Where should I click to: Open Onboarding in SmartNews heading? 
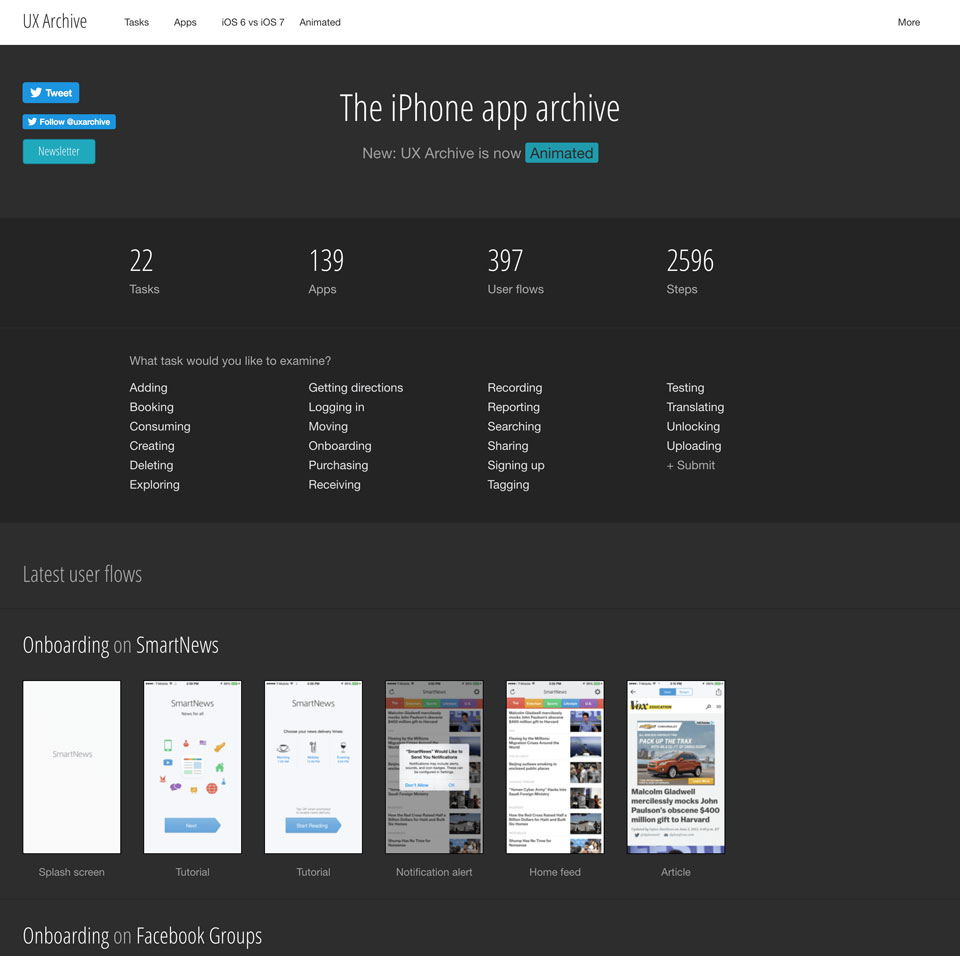tap(66, 645)
